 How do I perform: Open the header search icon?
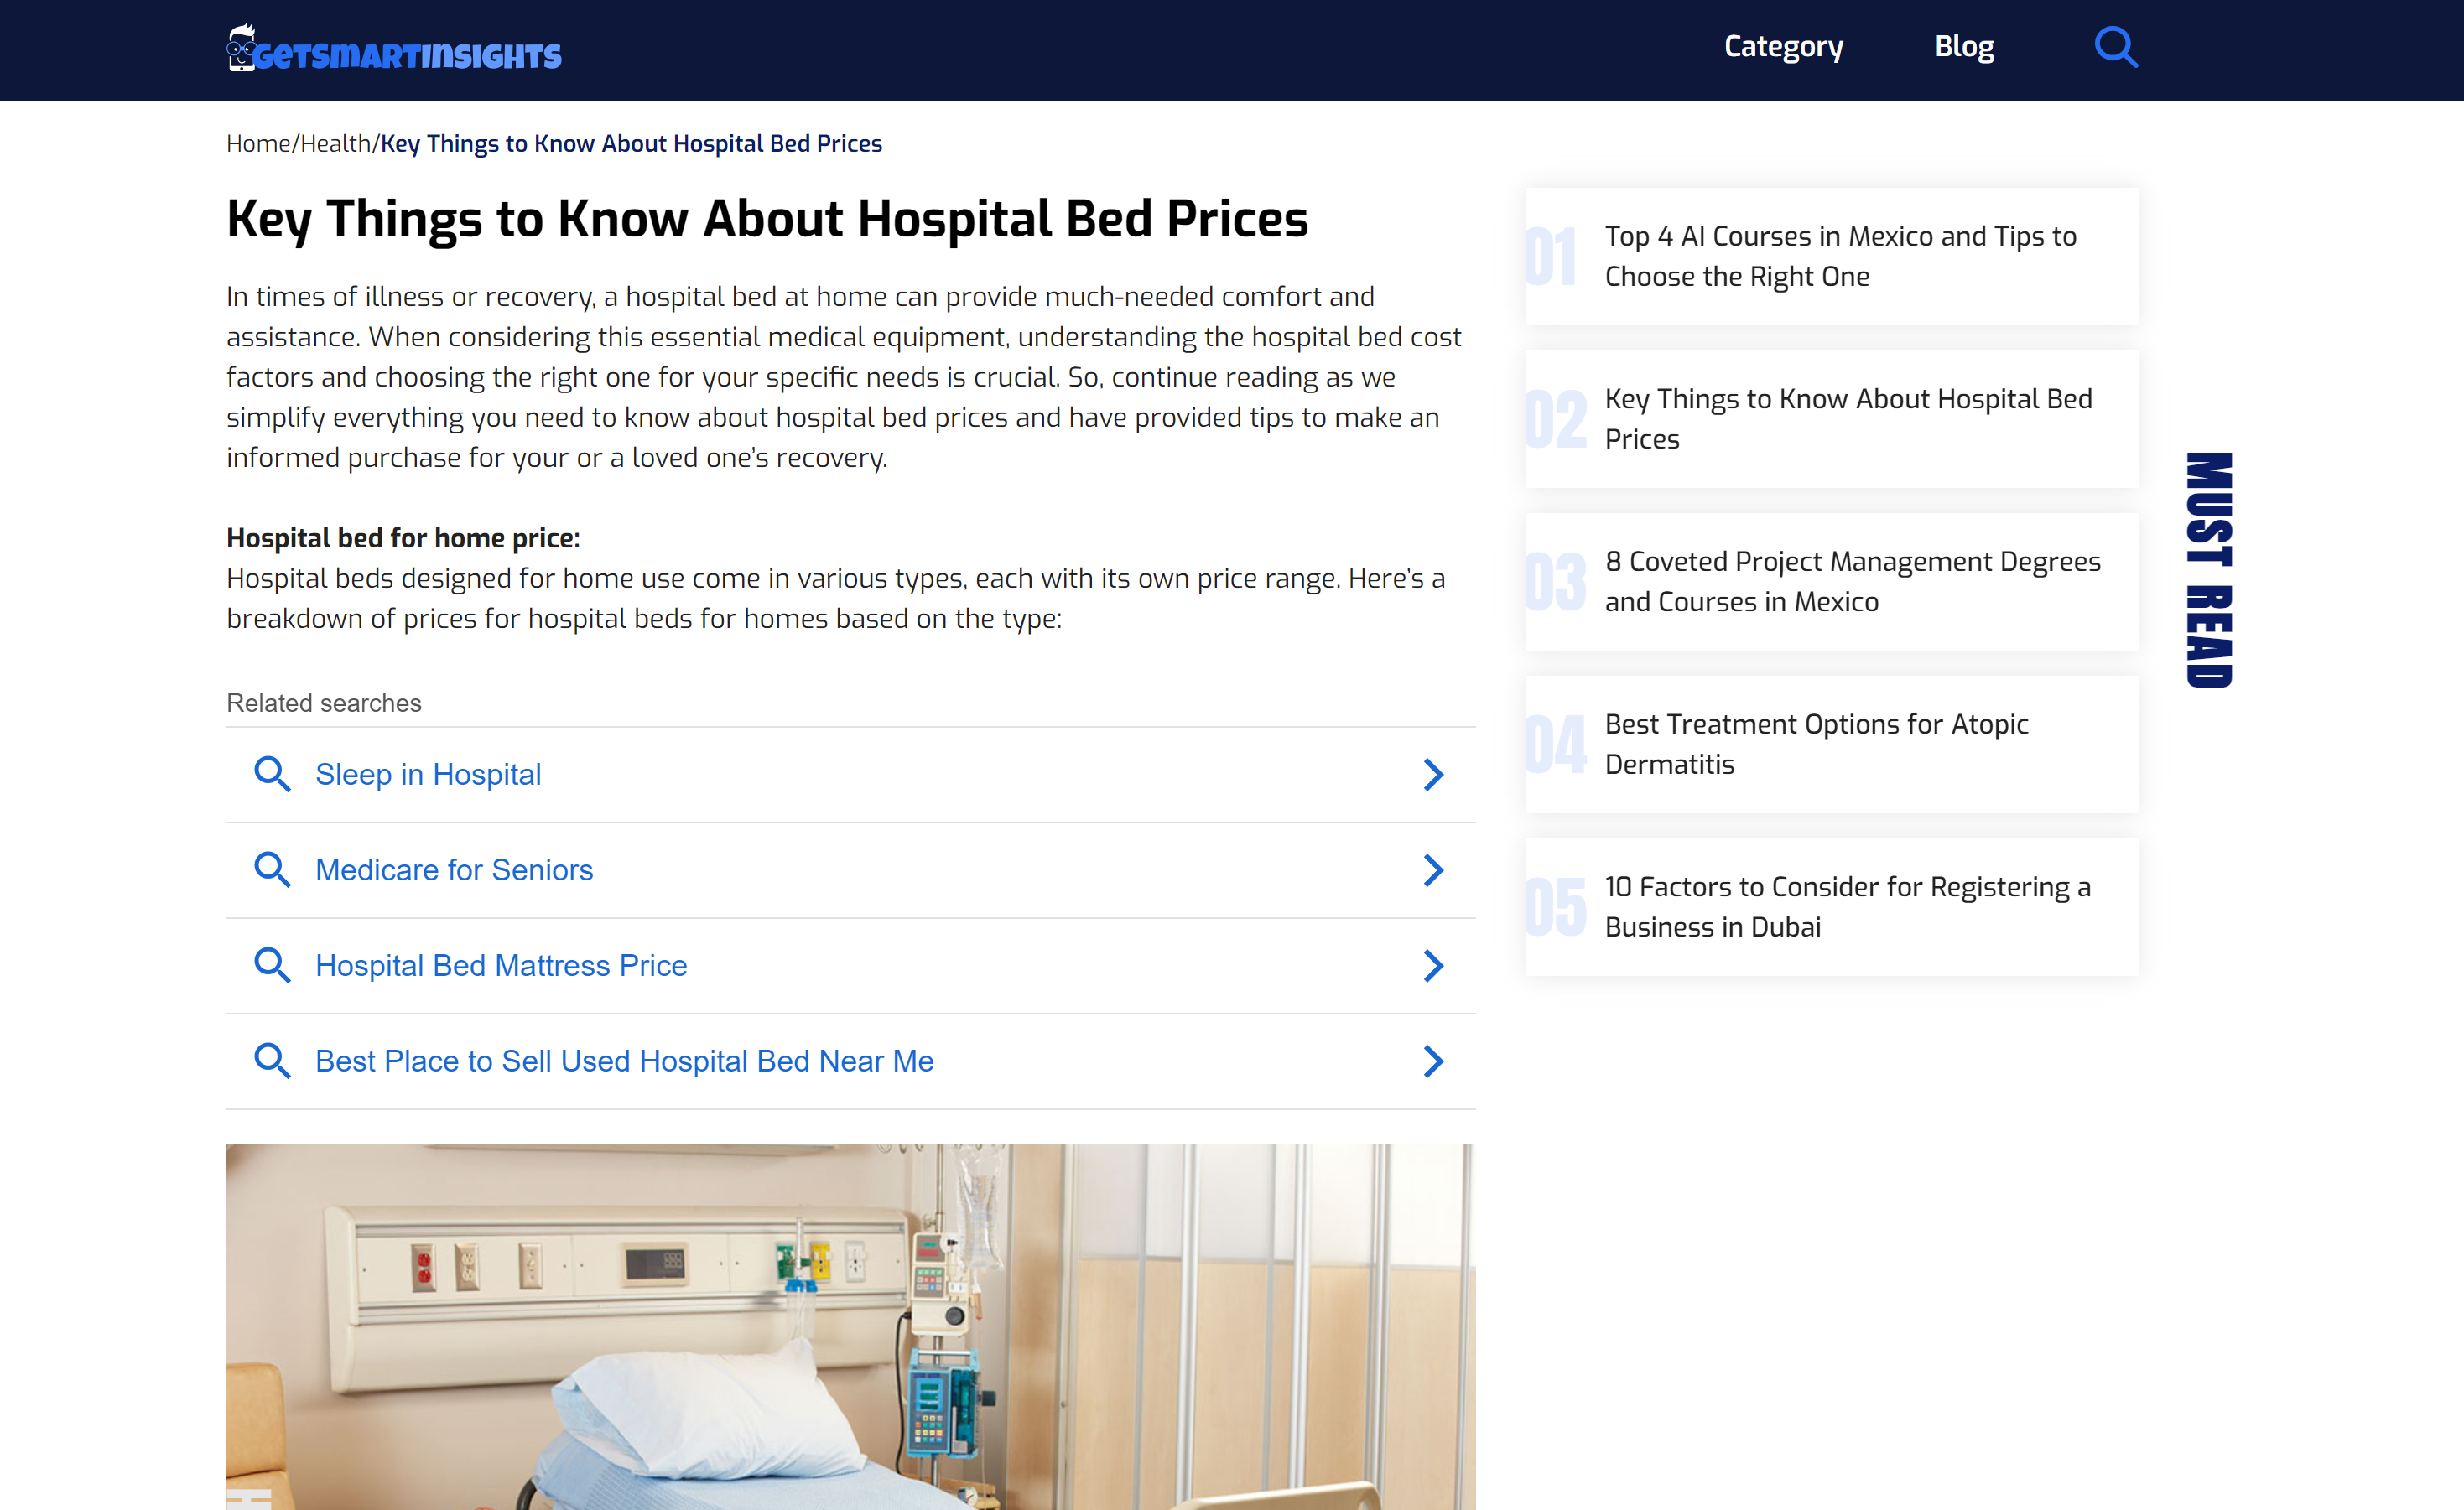(x=2115, y=47)
